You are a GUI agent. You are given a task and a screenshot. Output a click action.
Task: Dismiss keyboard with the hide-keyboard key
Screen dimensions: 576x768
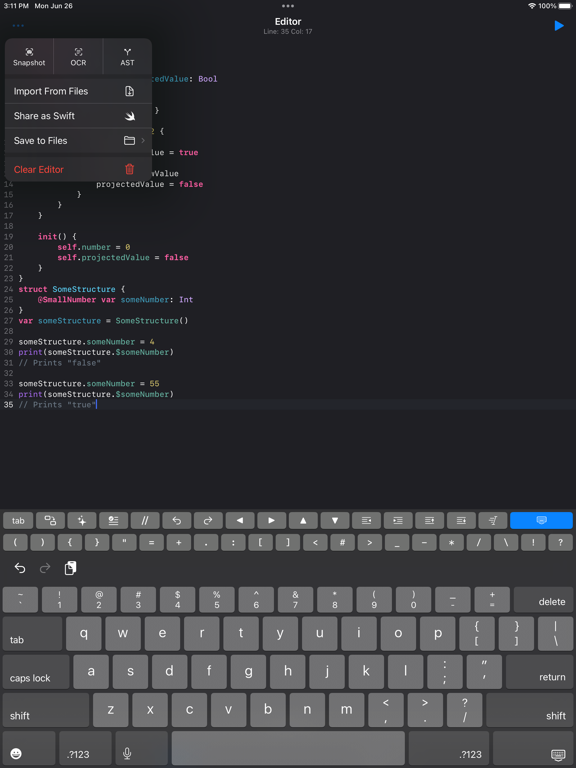532,748
